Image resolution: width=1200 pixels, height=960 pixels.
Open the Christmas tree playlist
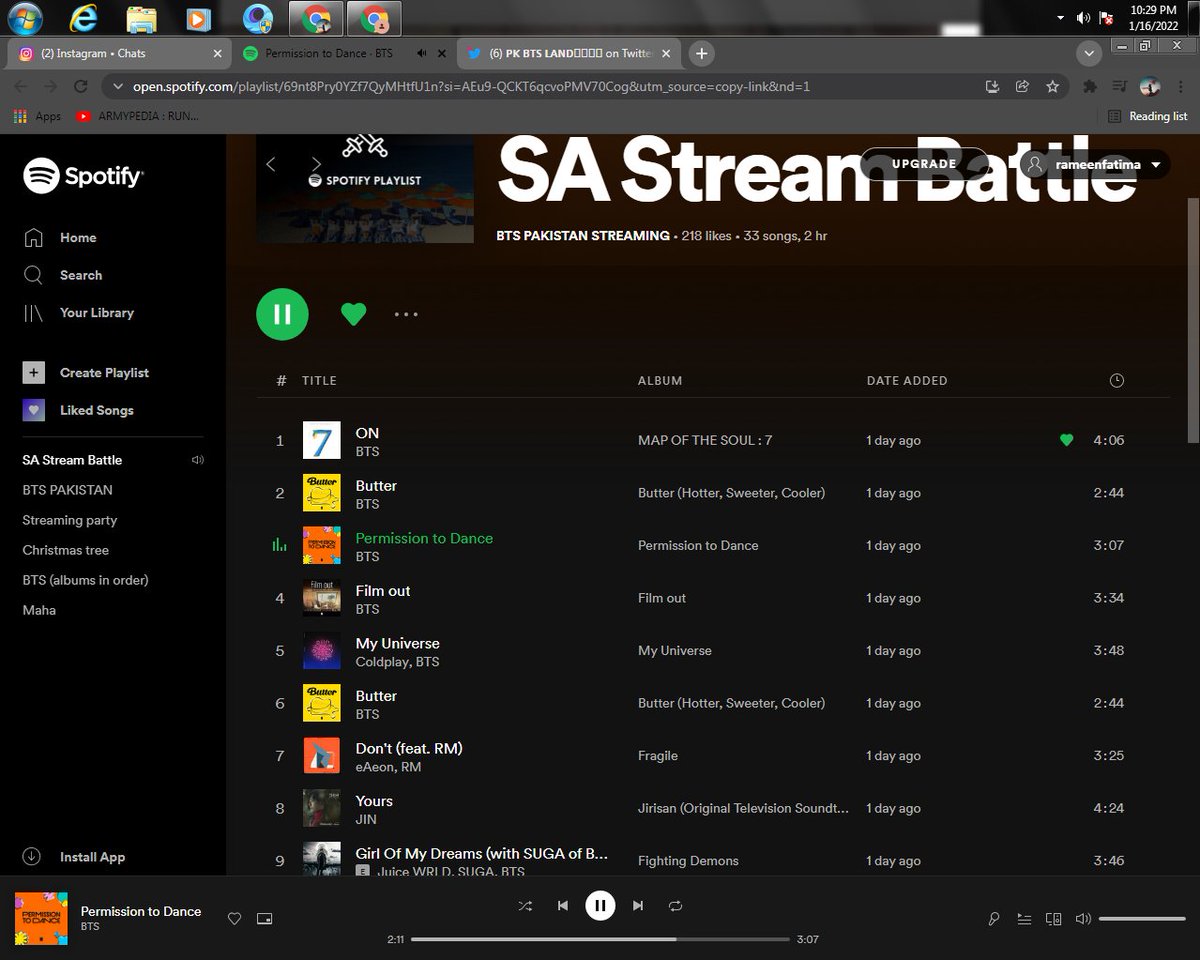(66, 550)
